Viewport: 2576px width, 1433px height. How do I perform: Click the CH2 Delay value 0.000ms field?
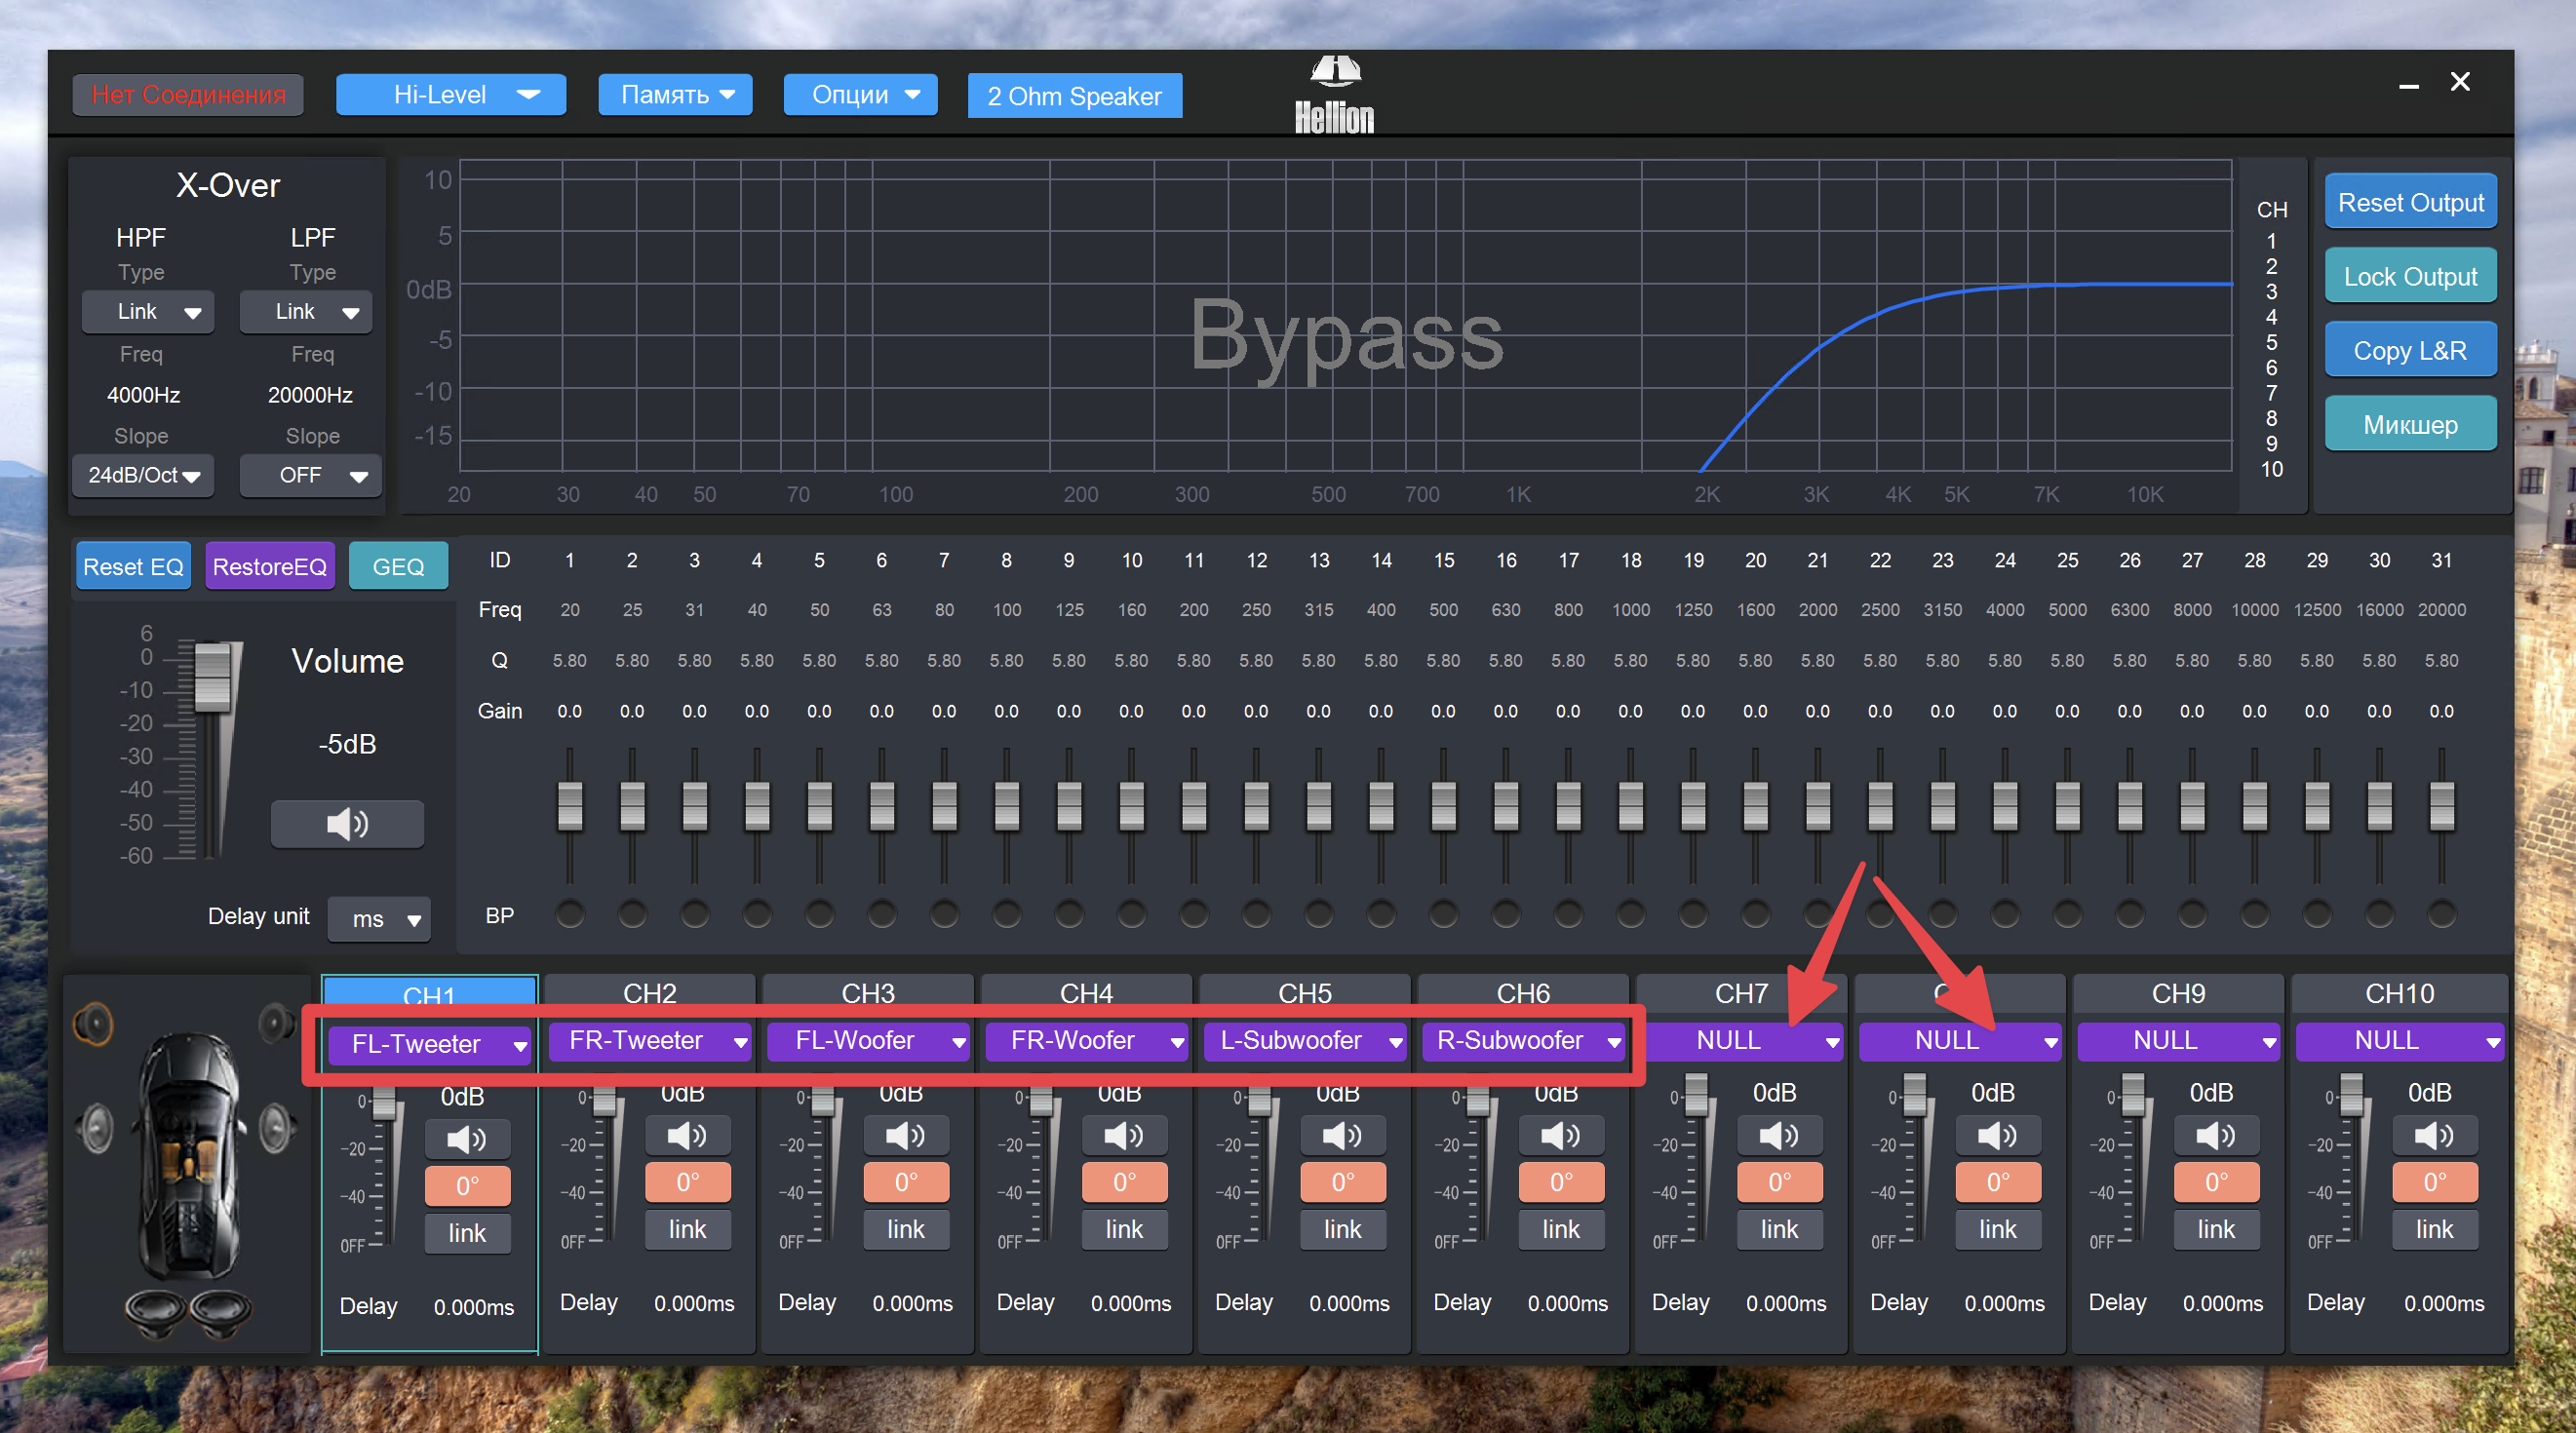coord(693,1302)
